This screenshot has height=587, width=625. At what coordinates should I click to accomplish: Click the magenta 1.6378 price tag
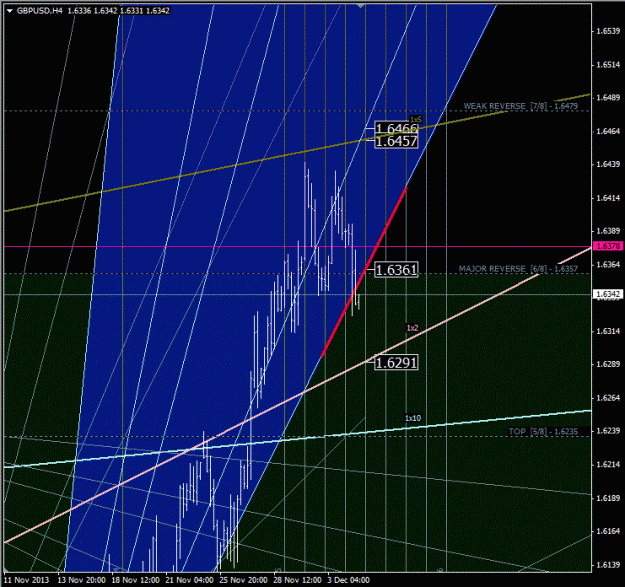tap(607, 246)
